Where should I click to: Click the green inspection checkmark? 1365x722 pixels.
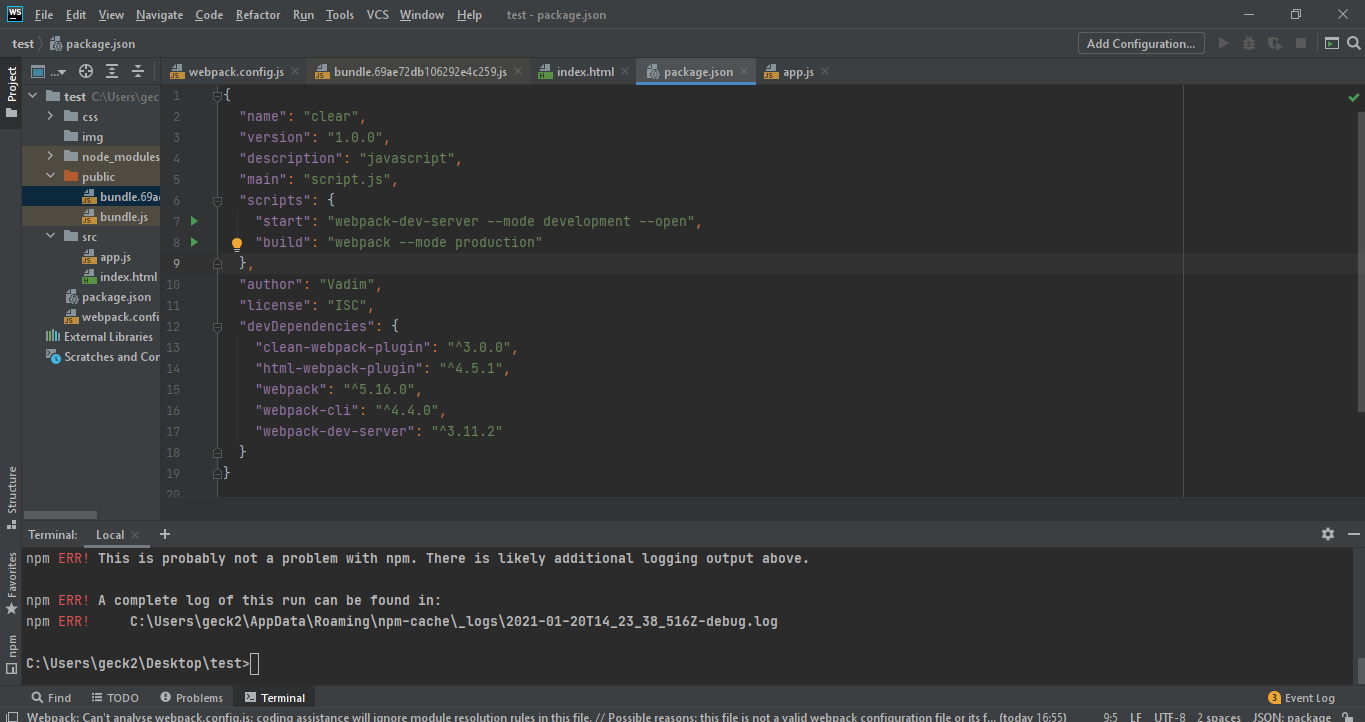[1353, 97]
